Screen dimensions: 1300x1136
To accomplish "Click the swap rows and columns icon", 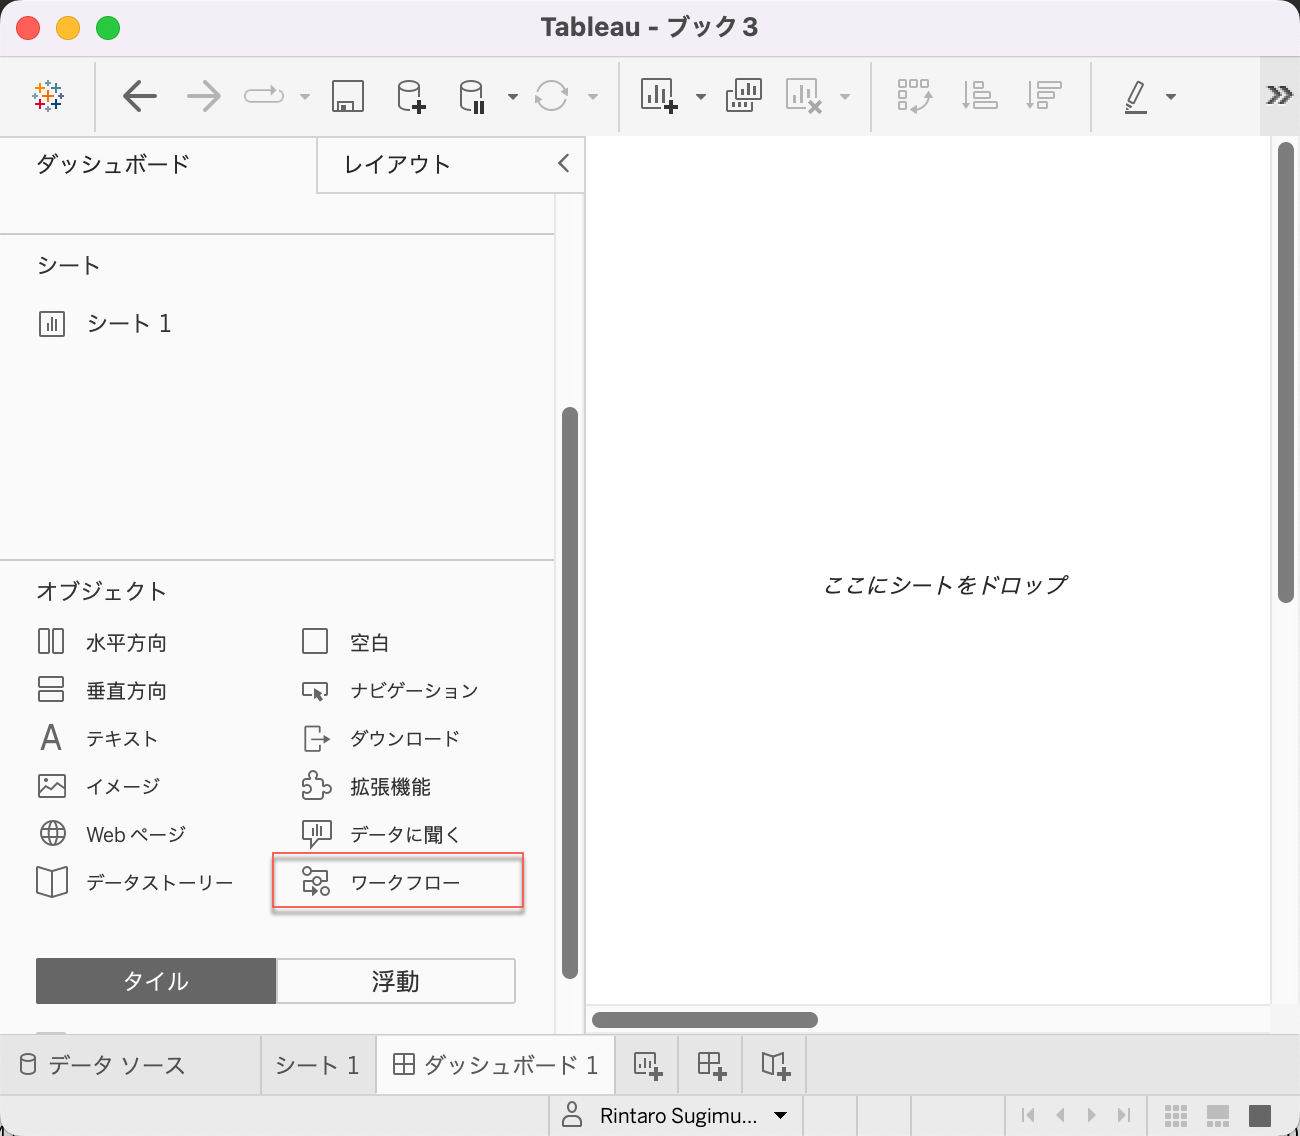I will pyautogui.click(x=915, y=96).
